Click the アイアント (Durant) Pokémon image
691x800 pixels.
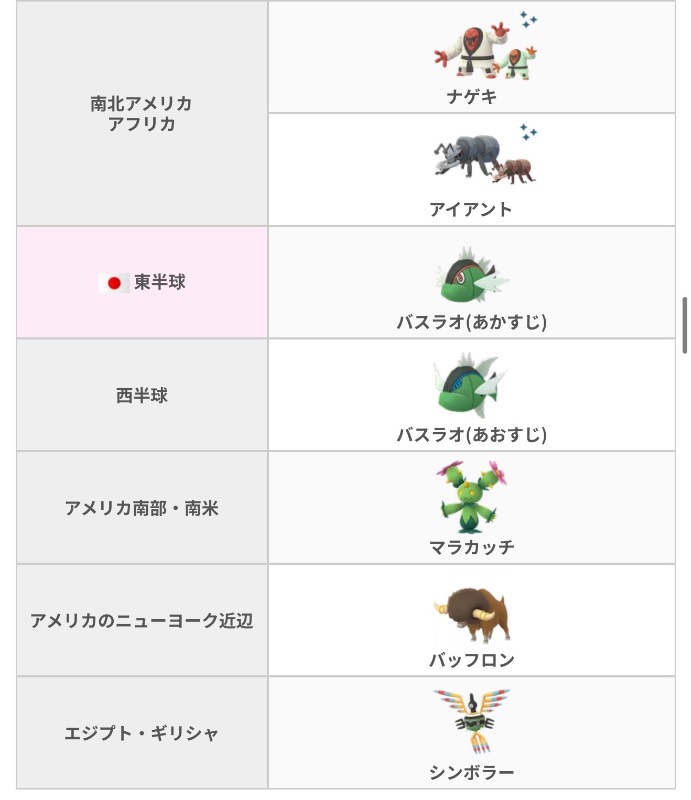484,158
